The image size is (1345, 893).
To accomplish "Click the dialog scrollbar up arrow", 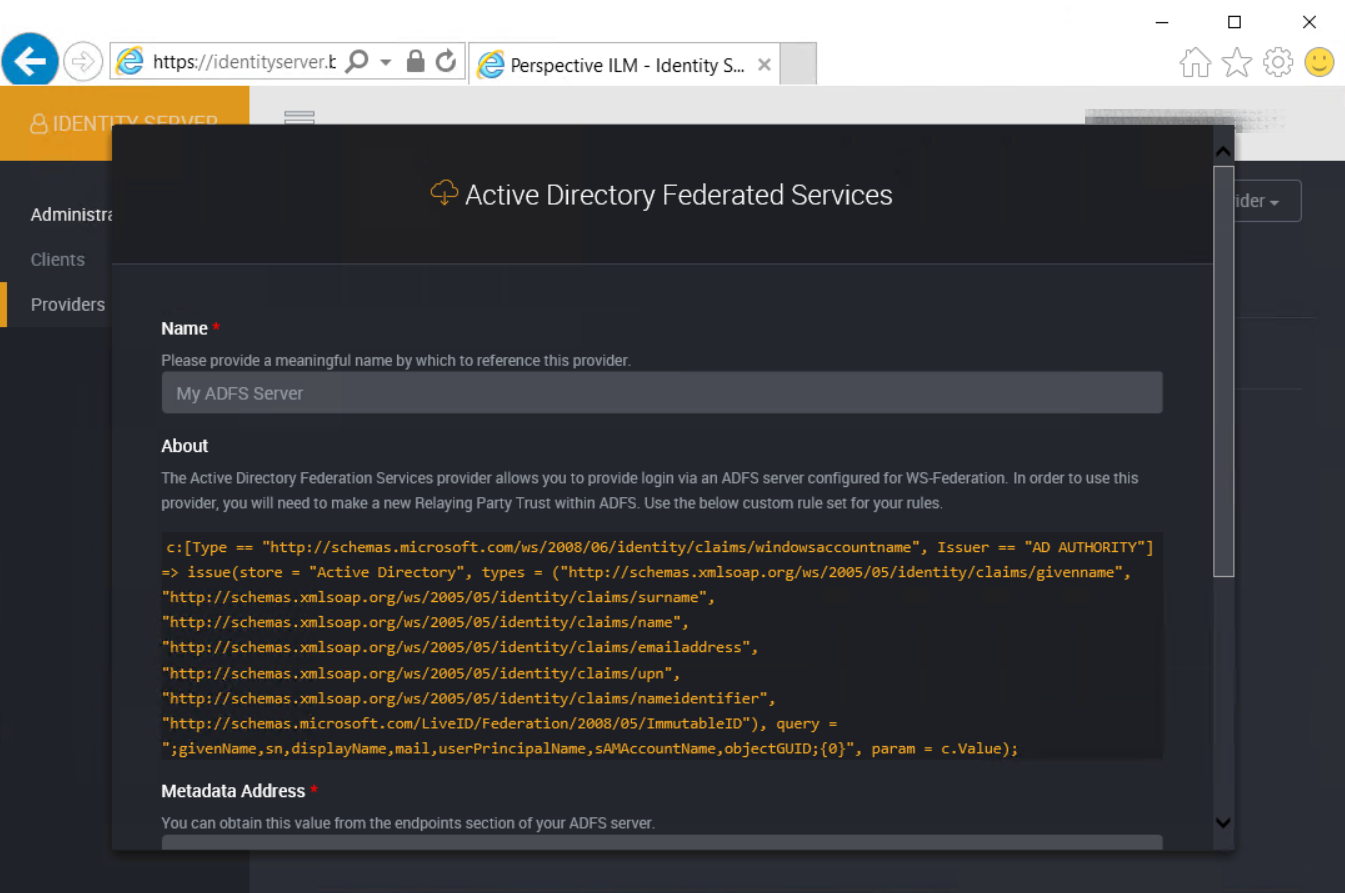I will point(1222,151).
